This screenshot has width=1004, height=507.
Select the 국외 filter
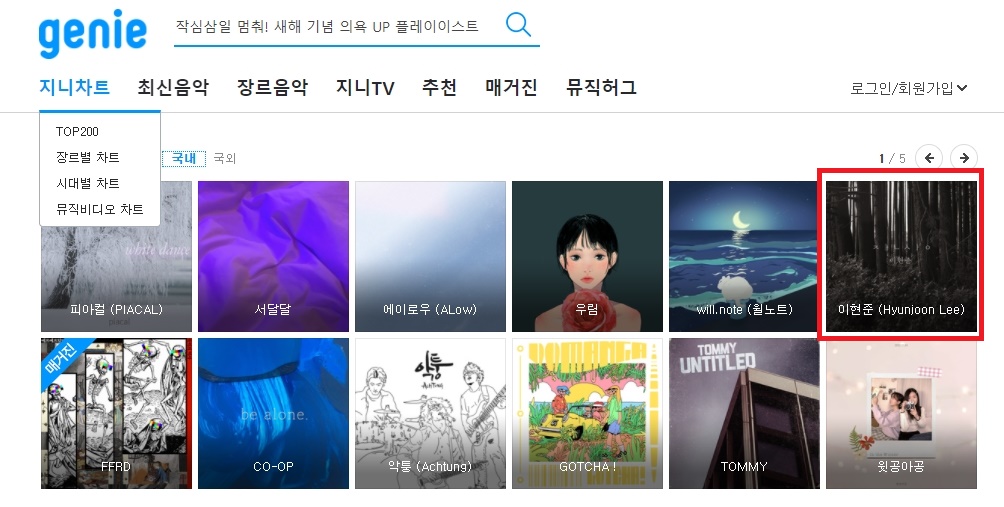tap(225, 158)
